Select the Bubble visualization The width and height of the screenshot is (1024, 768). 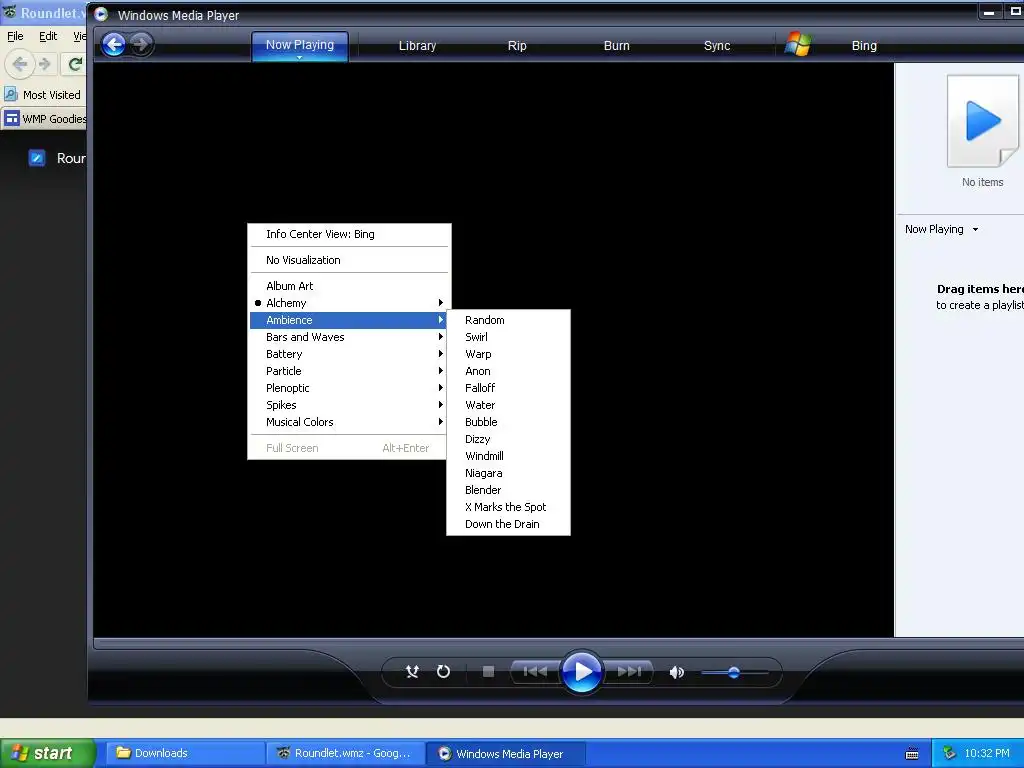pos(508,422)
